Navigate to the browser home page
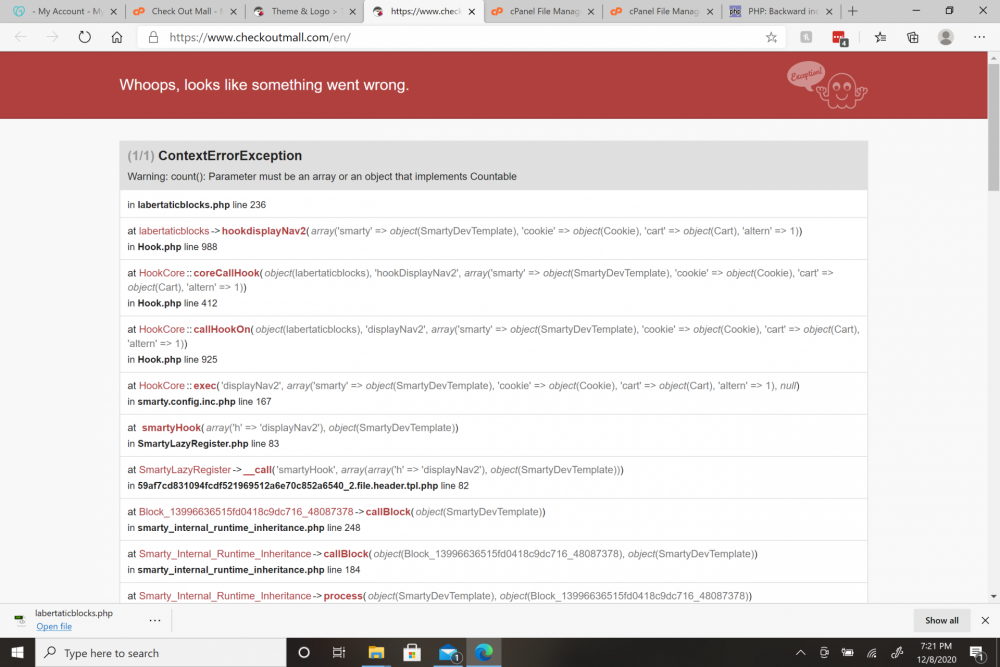 coord(116,36)
